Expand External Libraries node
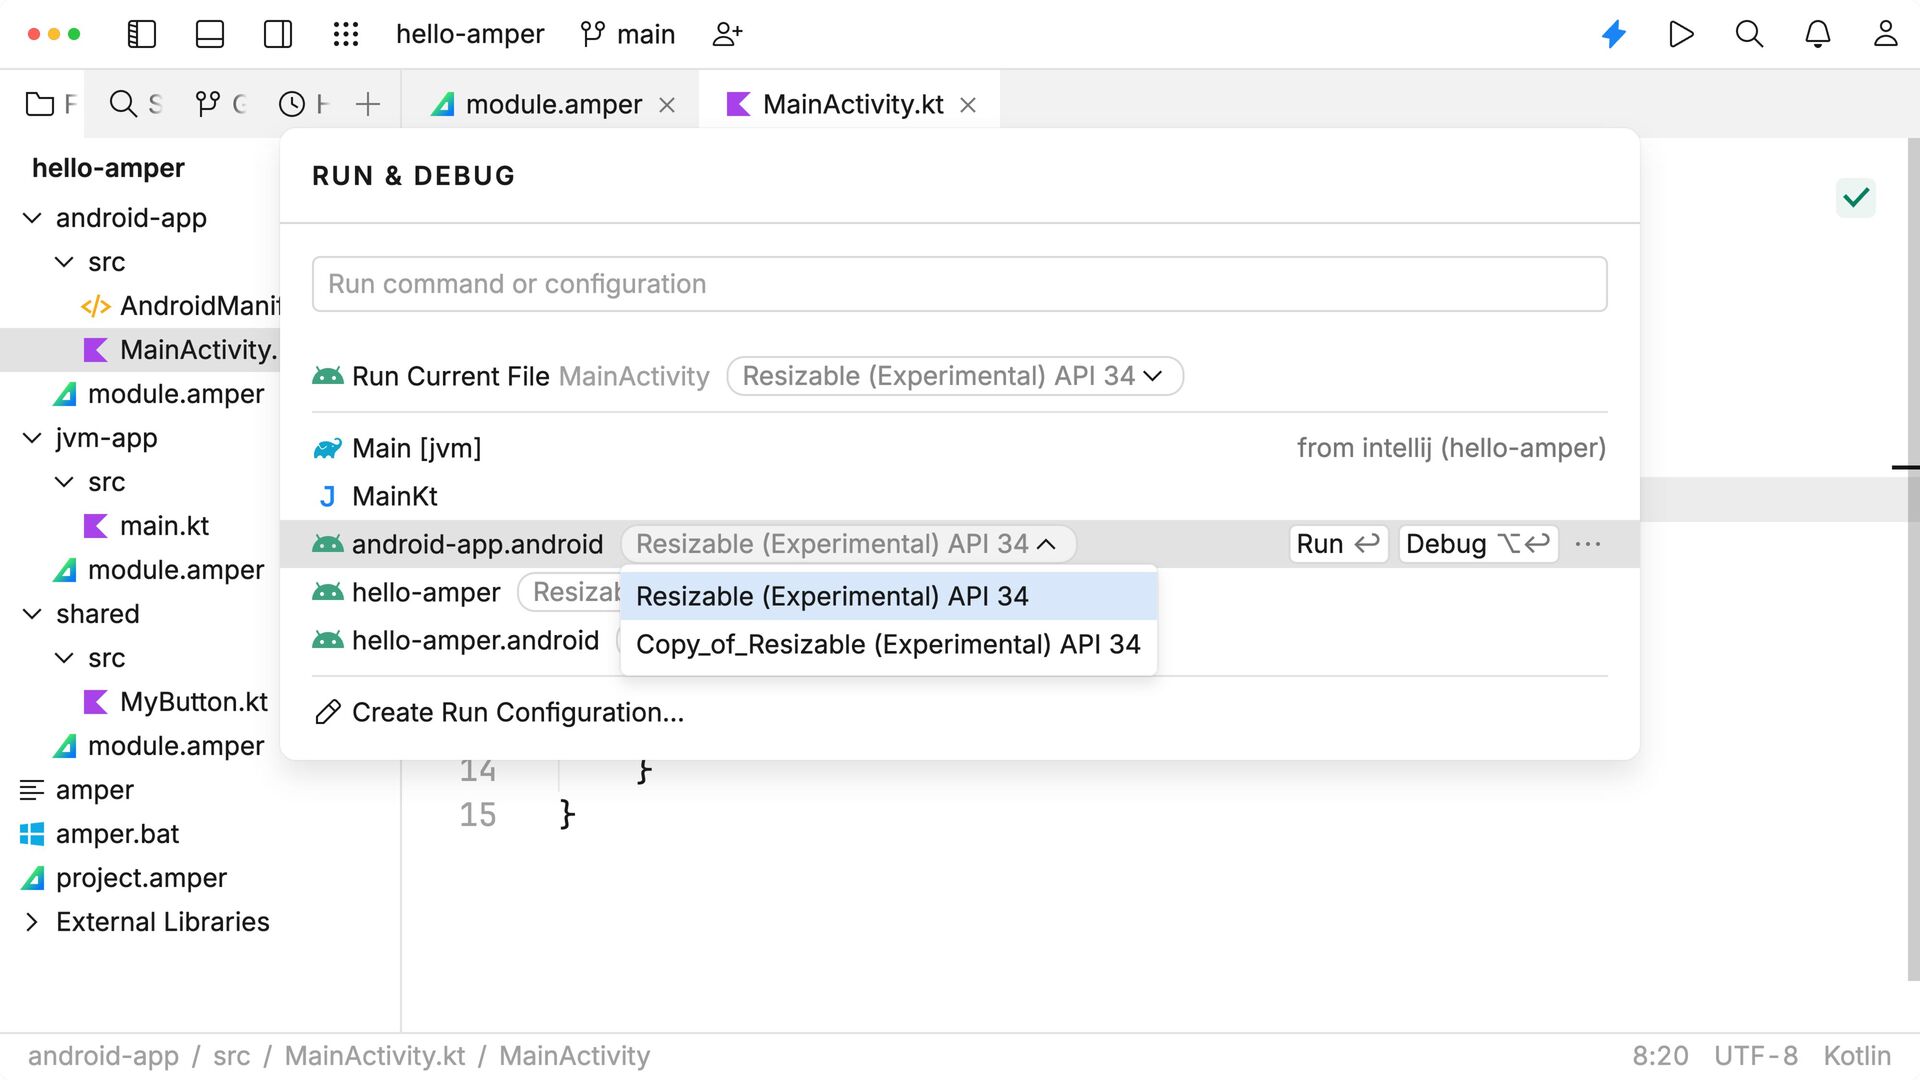 pos(32,922)
